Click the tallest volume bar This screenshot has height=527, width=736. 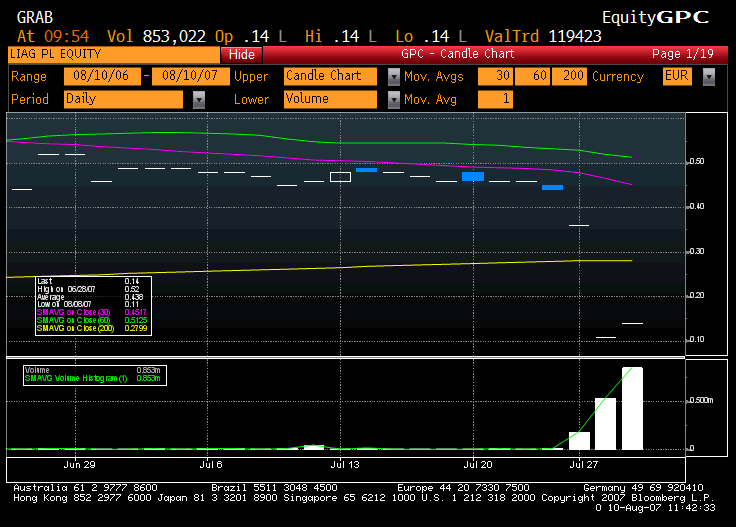(x=632, y=408)
